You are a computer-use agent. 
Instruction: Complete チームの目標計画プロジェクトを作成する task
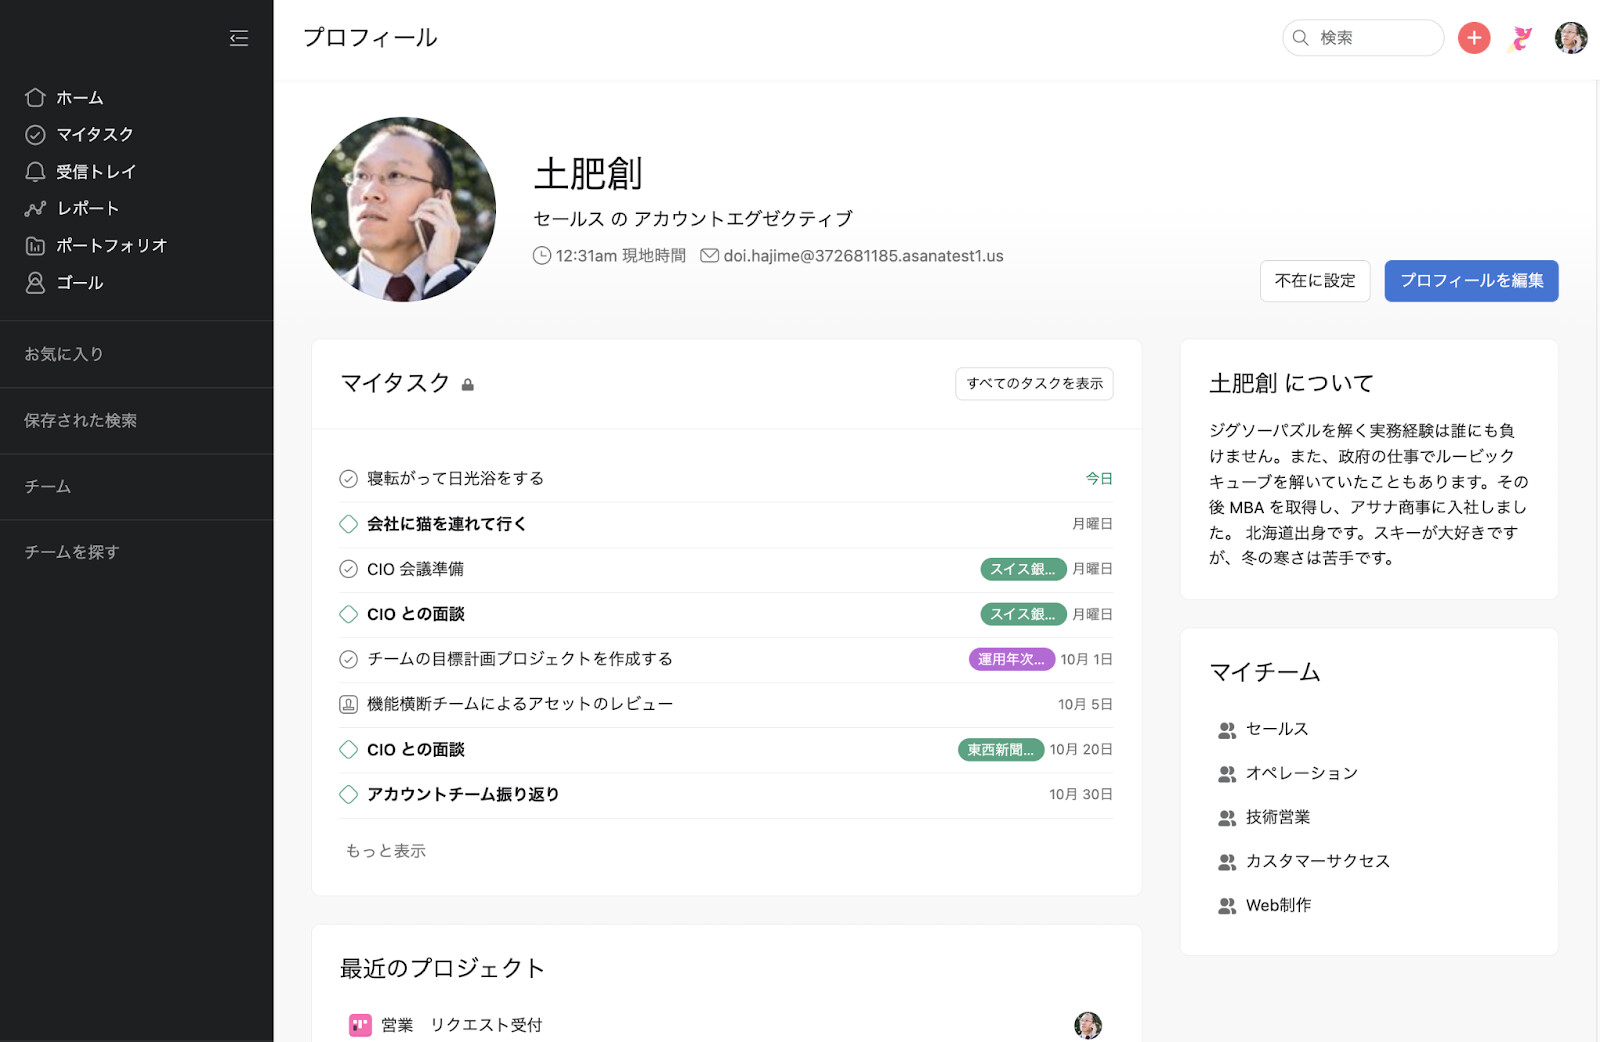click(349, 659)
